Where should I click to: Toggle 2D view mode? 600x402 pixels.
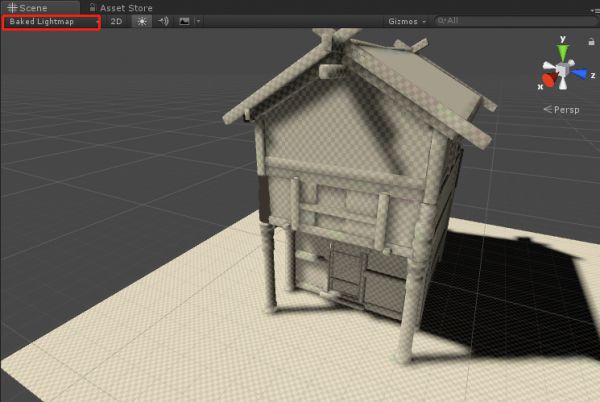116,21
